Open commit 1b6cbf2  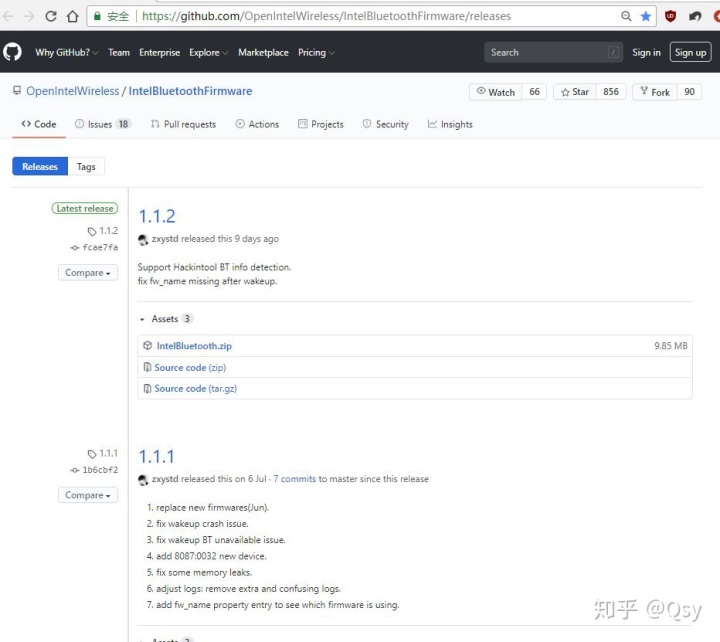(100, 470)
